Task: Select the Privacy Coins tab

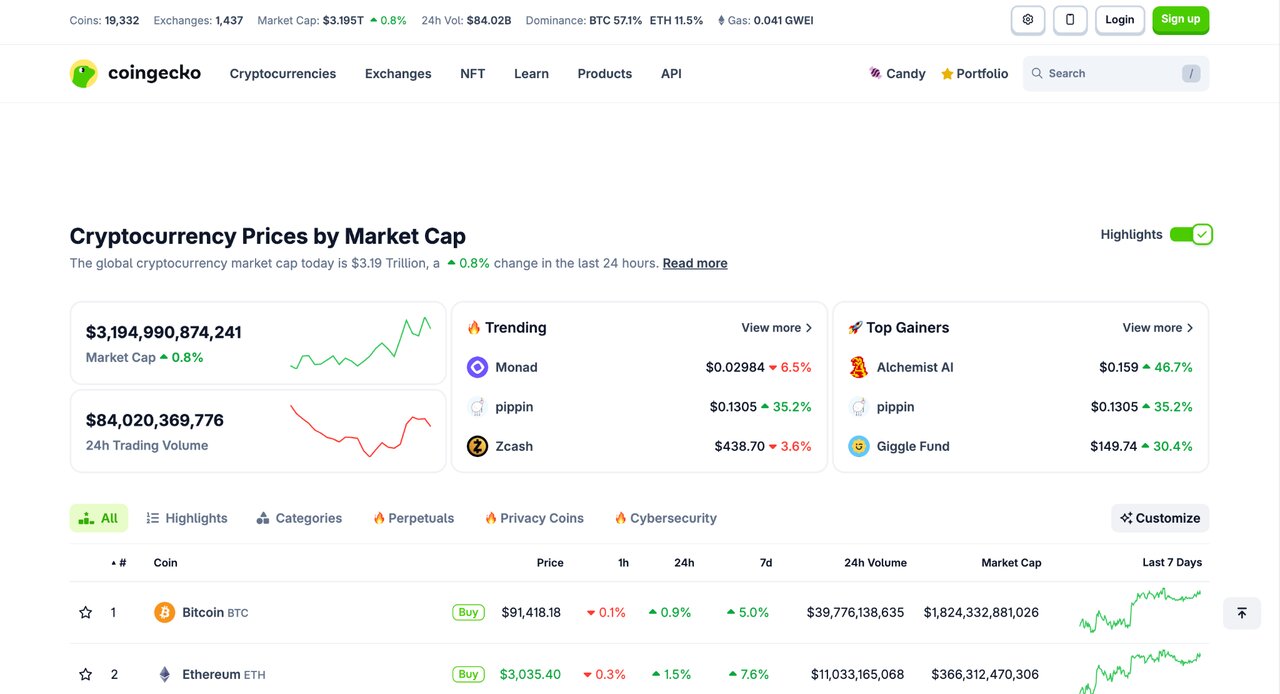Action: coord(534,518)
